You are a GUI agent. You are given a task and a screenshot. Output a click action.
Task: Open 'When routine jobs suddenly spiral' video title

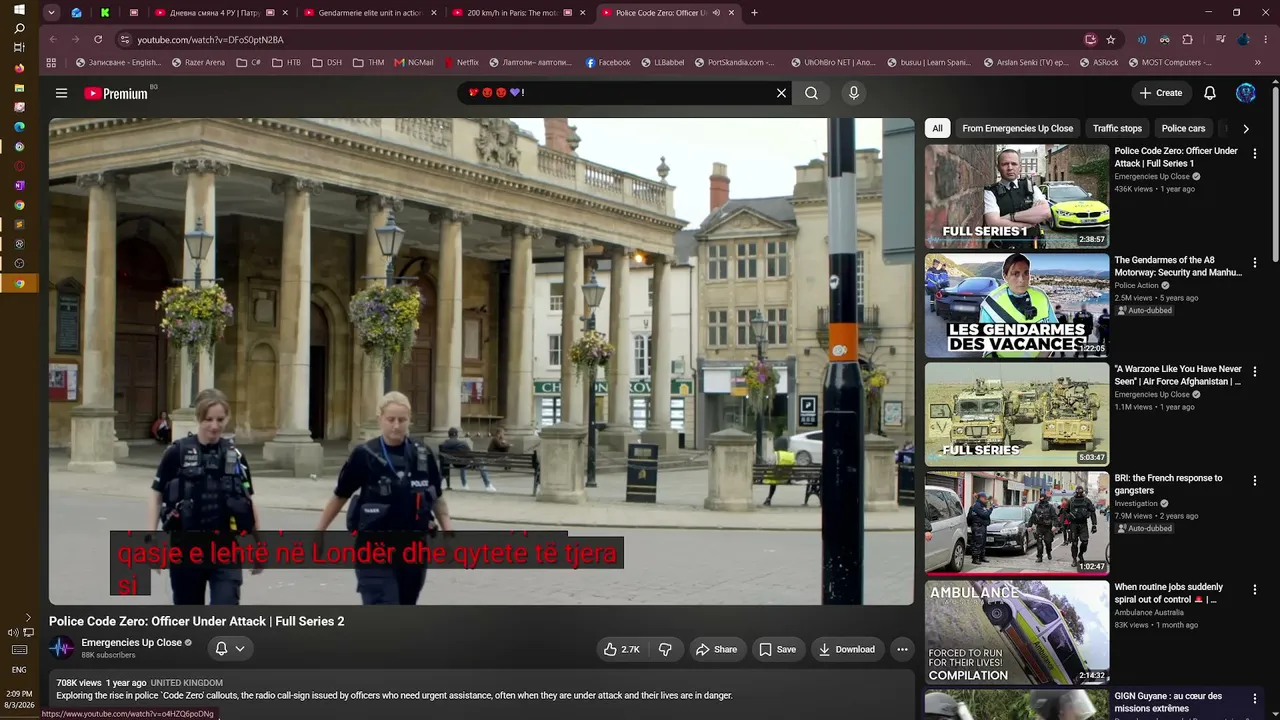1168,593
